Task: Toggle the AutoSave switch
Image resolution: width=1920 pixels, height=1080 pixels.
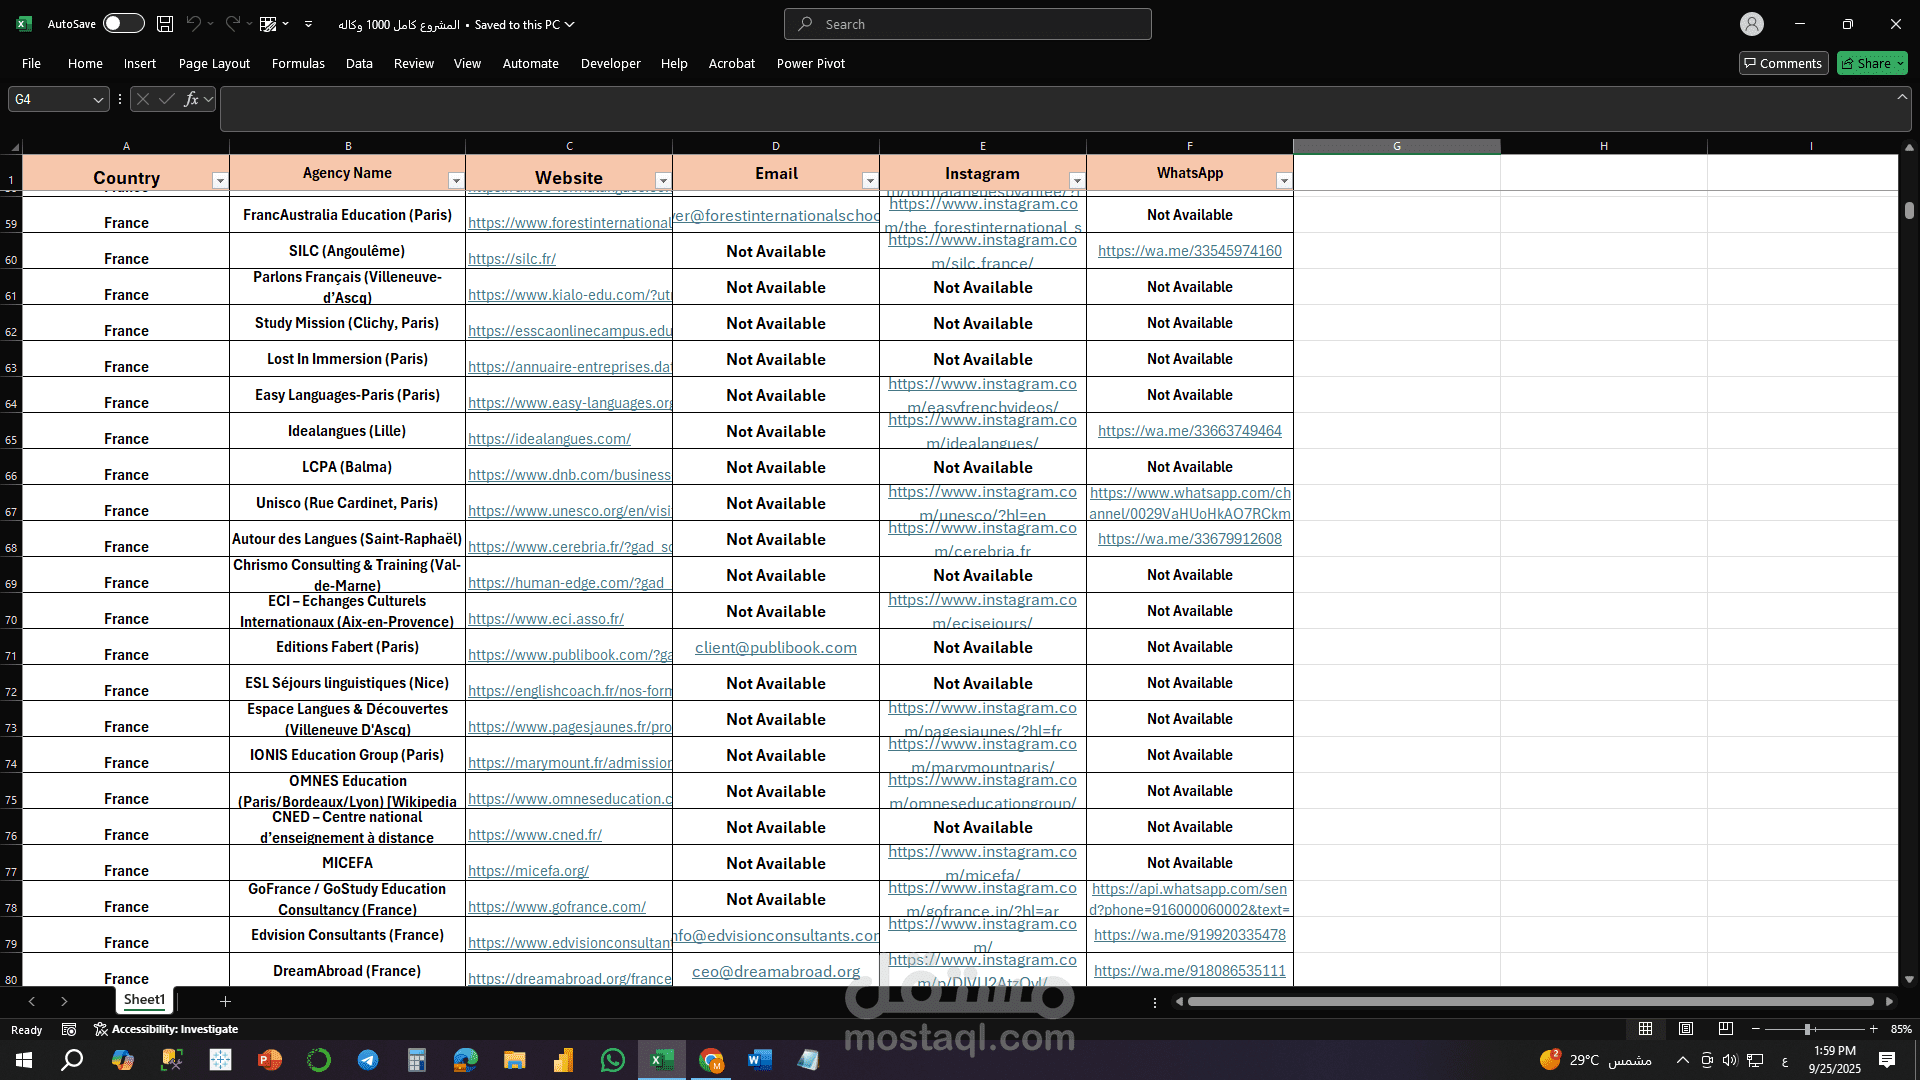Action: 123,24
